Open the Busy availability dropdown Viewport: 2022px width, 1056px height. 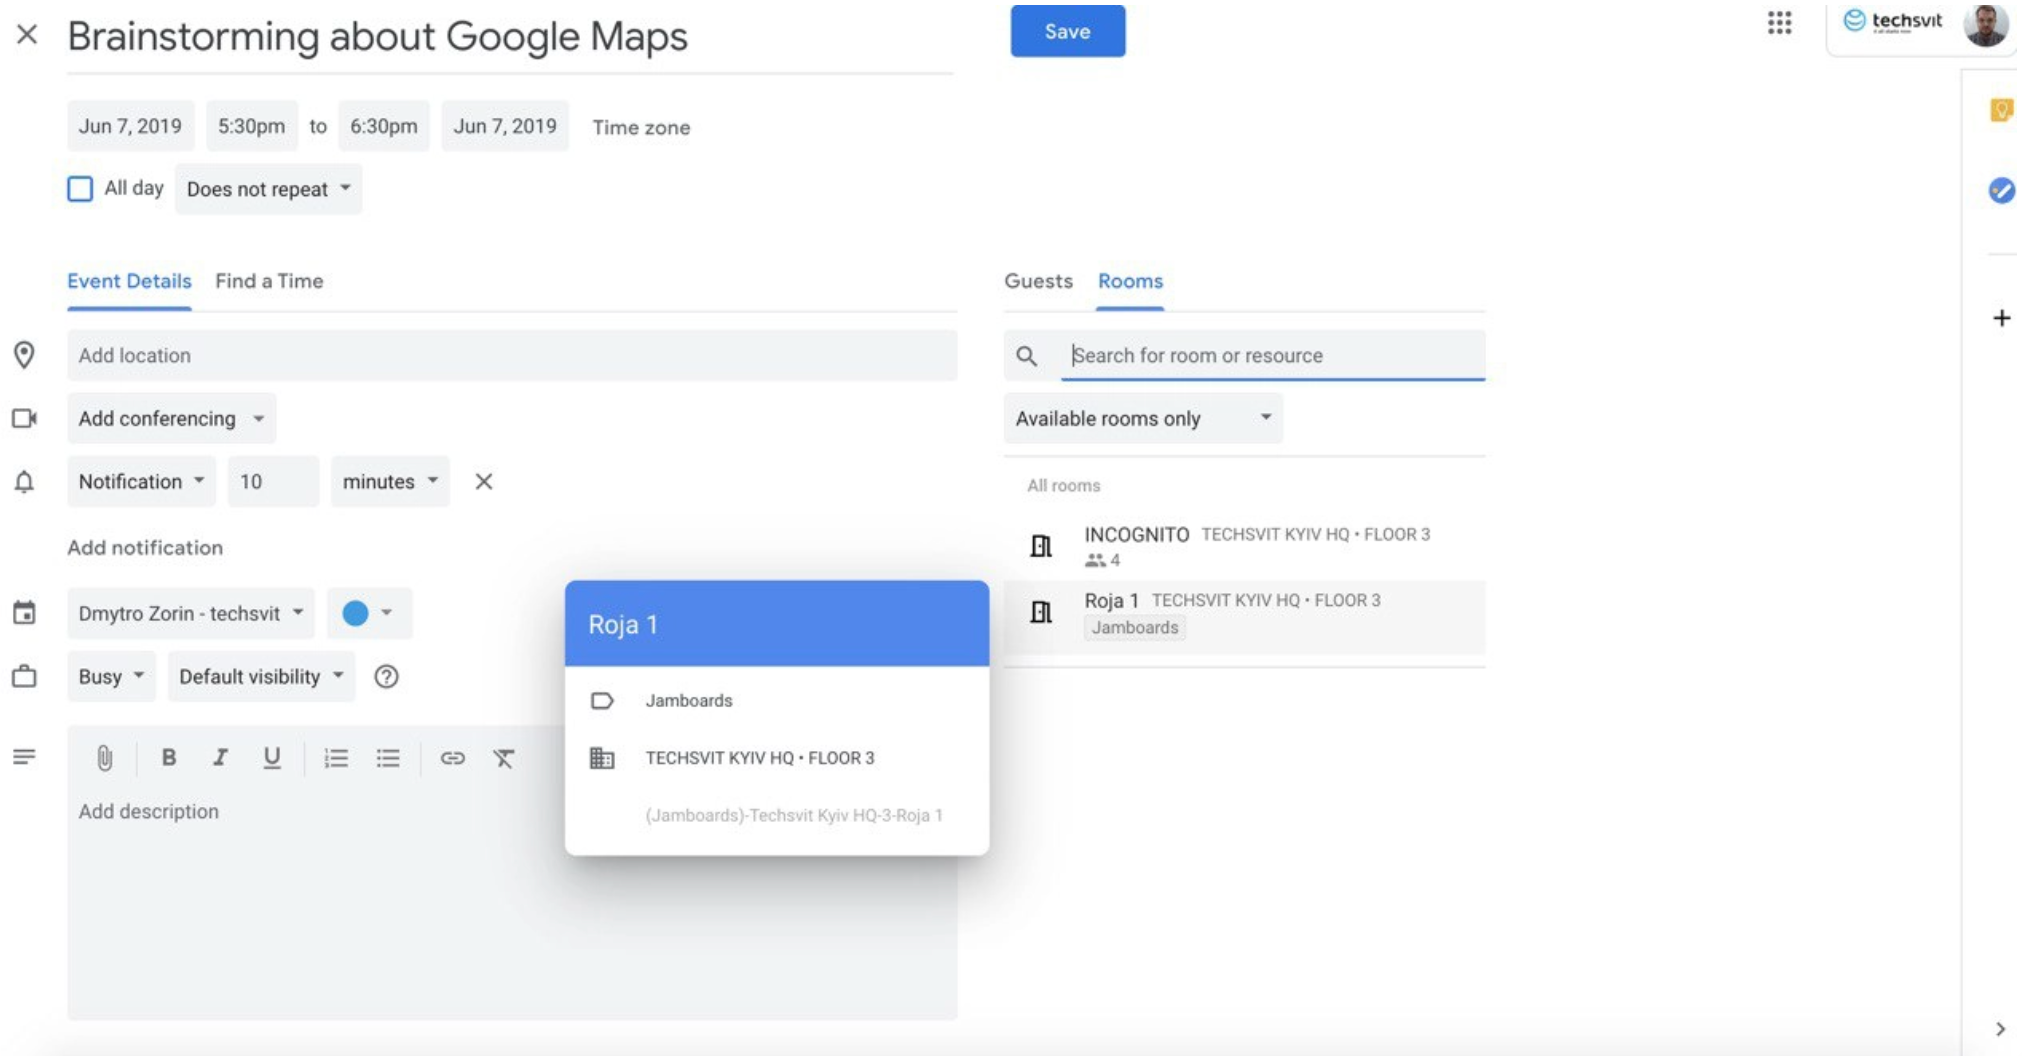tap(111, 676)
